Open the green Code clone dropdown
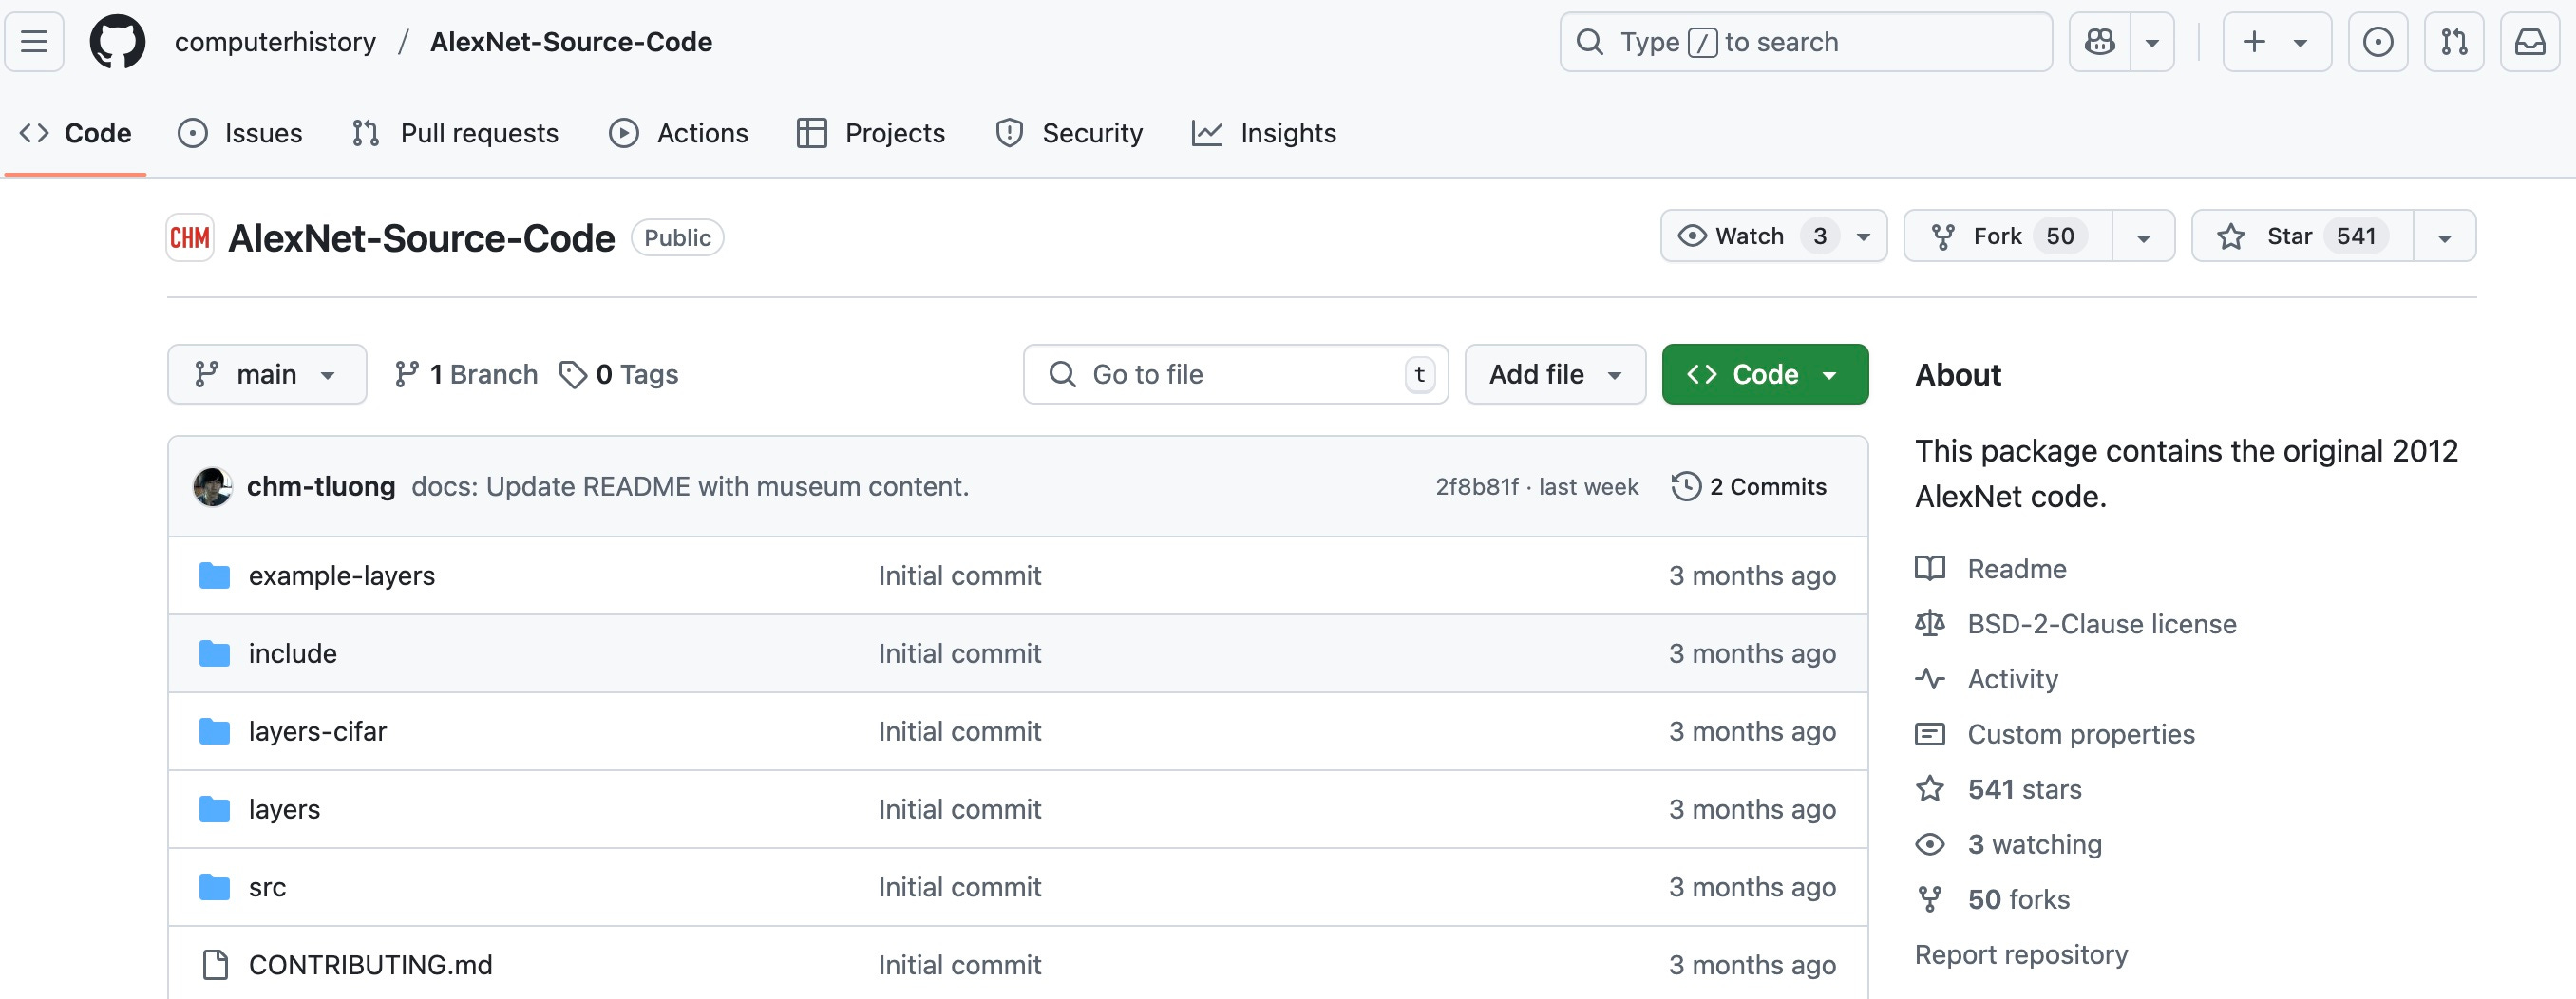This screenshot has height=999, width=2576. point(1765,374)
